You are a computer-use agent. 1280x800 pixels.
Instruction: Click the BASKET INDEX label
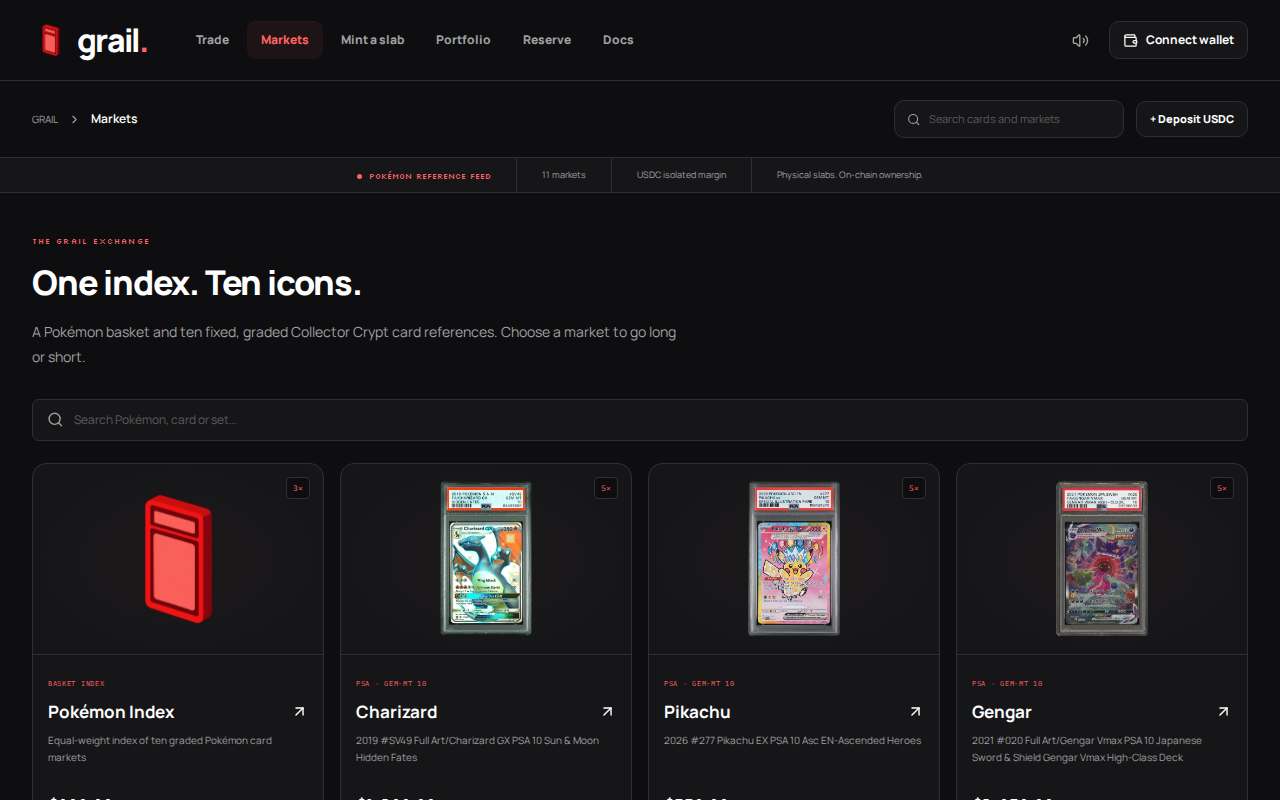[x=76, y=684]
